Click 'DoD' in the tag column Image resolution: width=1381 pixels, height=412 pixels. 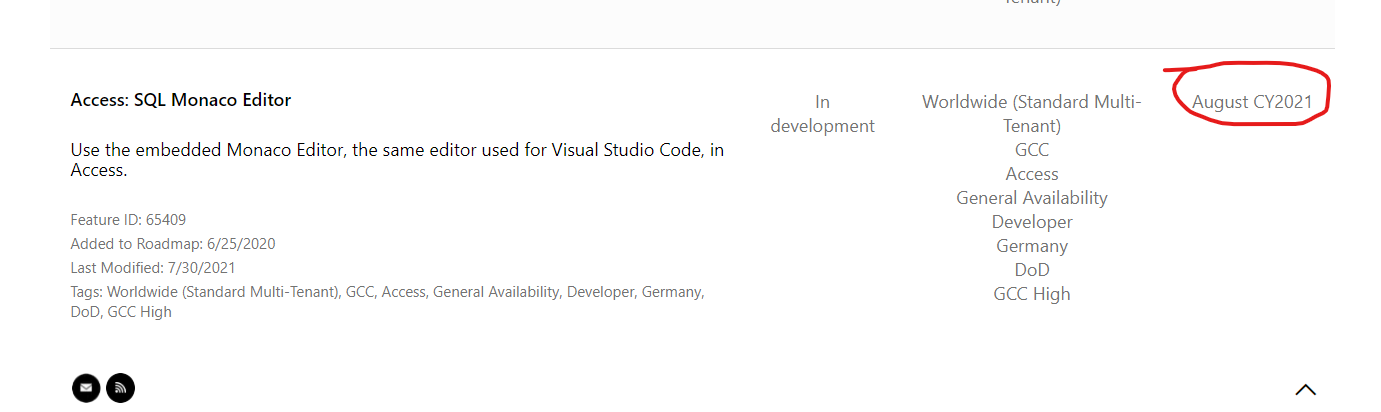(1032, 270)
